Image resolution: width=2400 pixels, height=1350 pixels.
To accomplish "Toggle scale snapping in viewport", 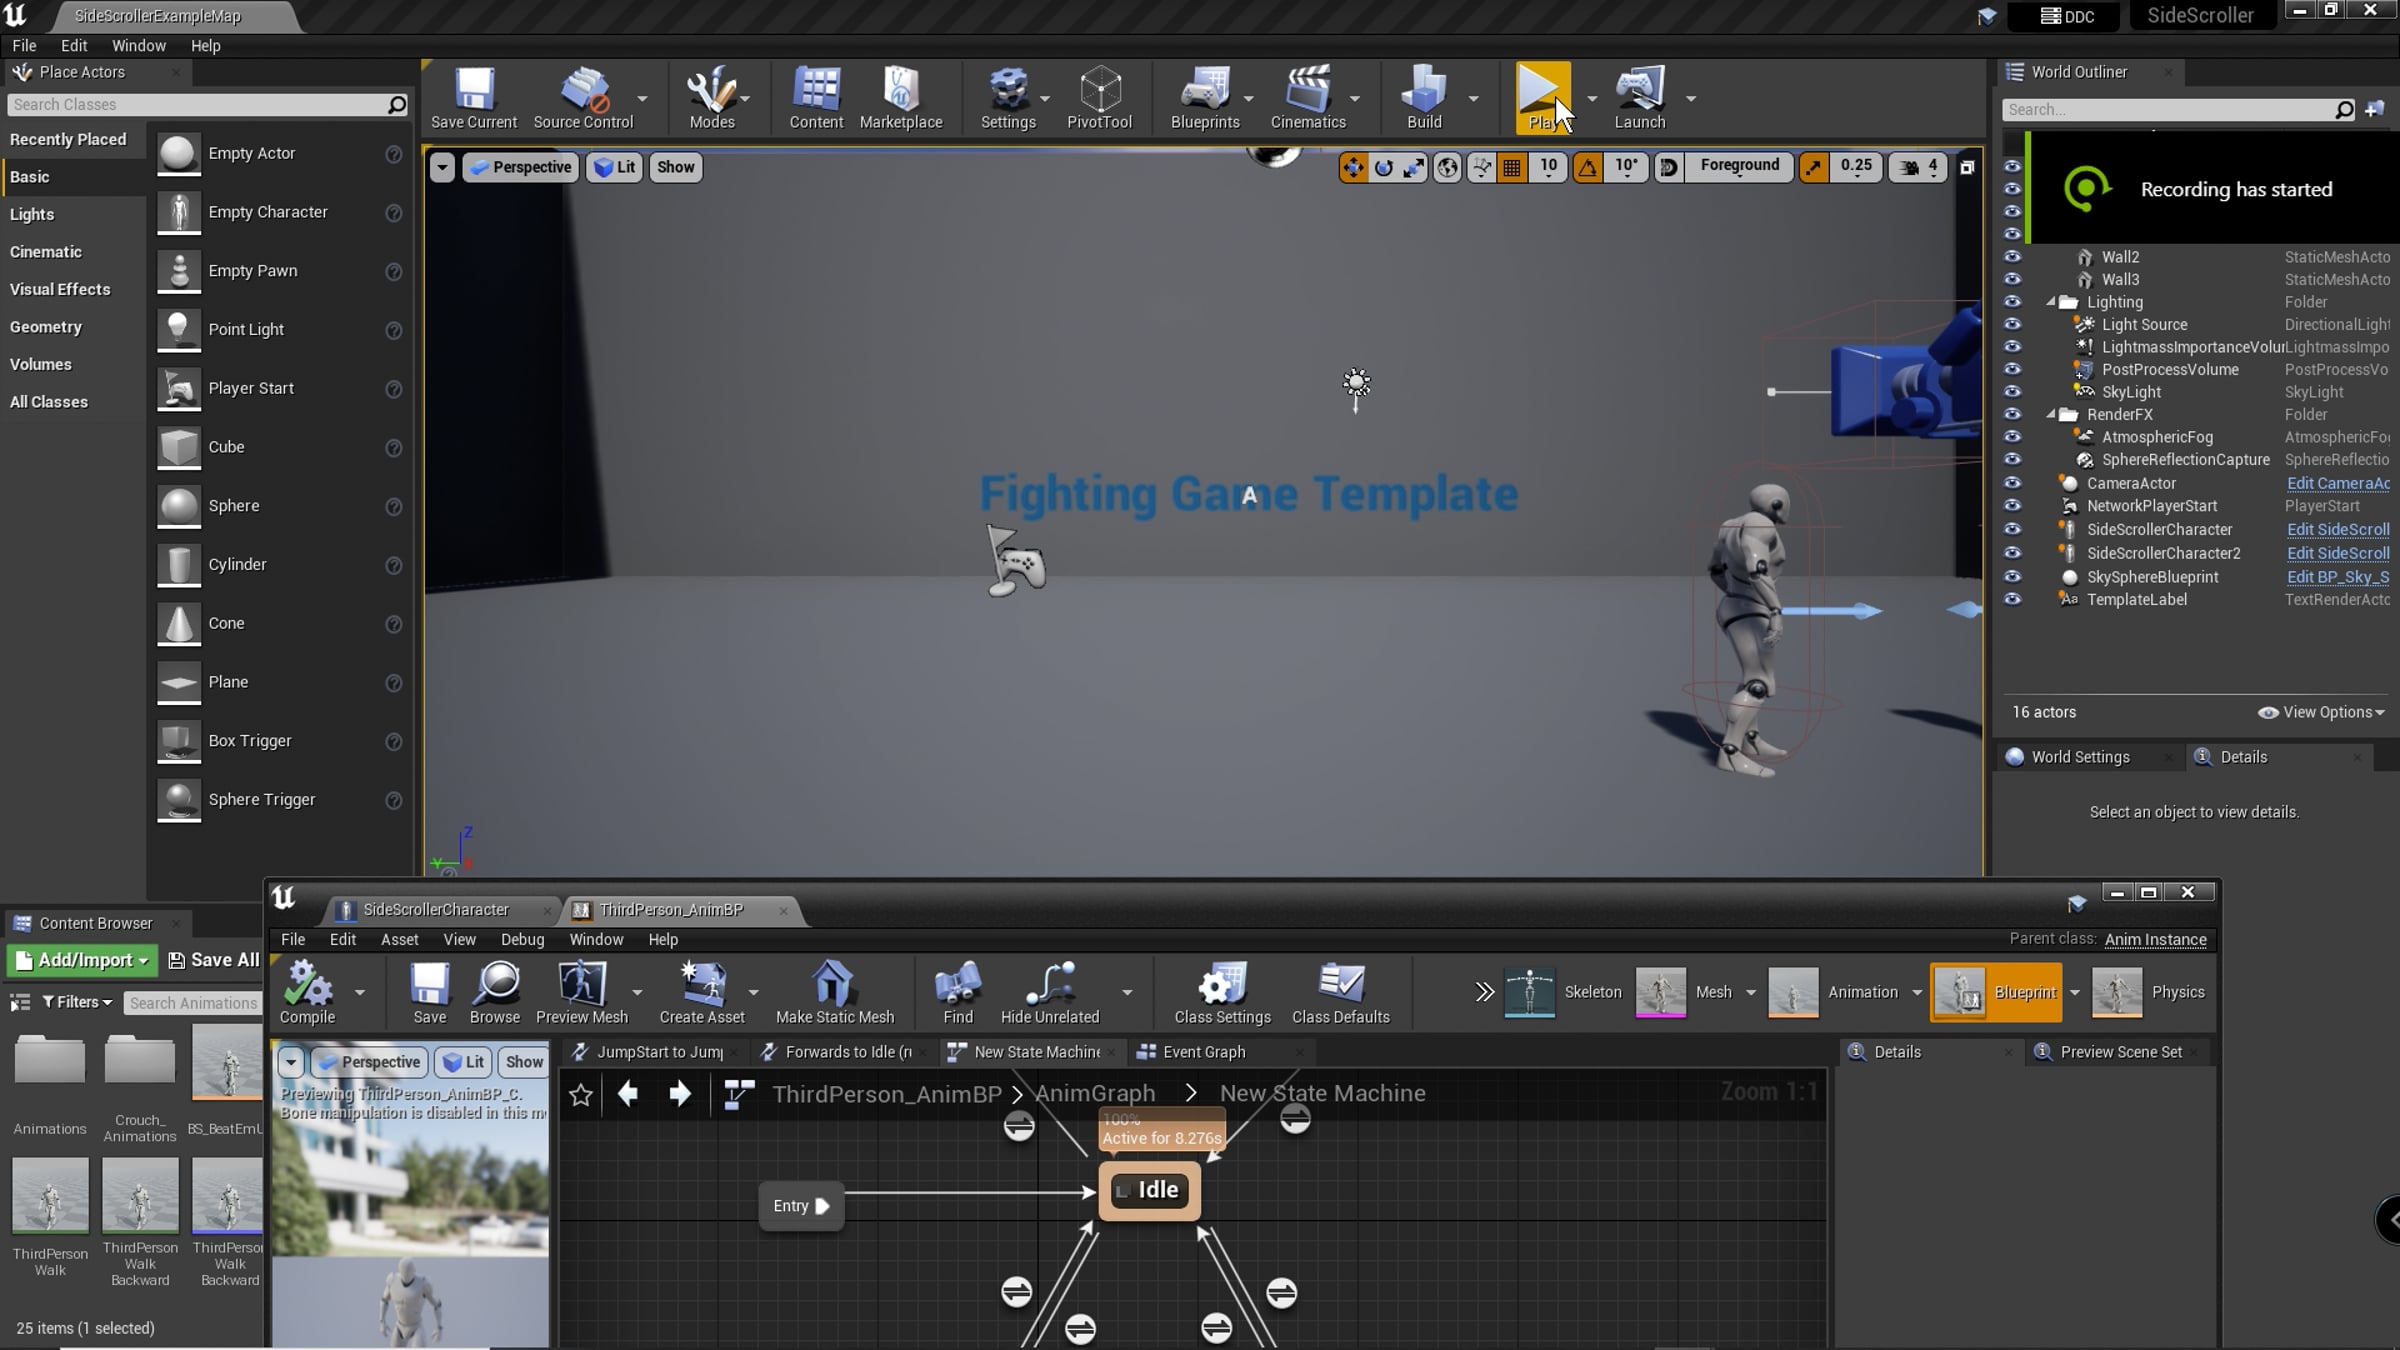I will (1813, 168).
